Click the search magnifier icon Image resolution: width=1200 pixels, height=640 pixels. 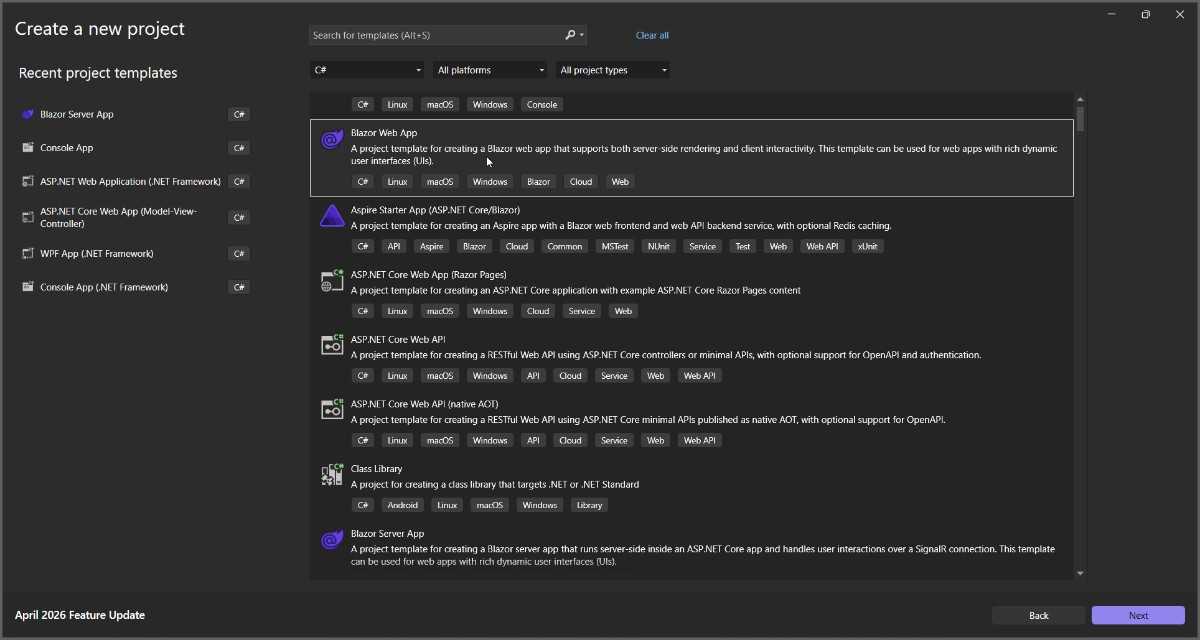coord(570,35)
